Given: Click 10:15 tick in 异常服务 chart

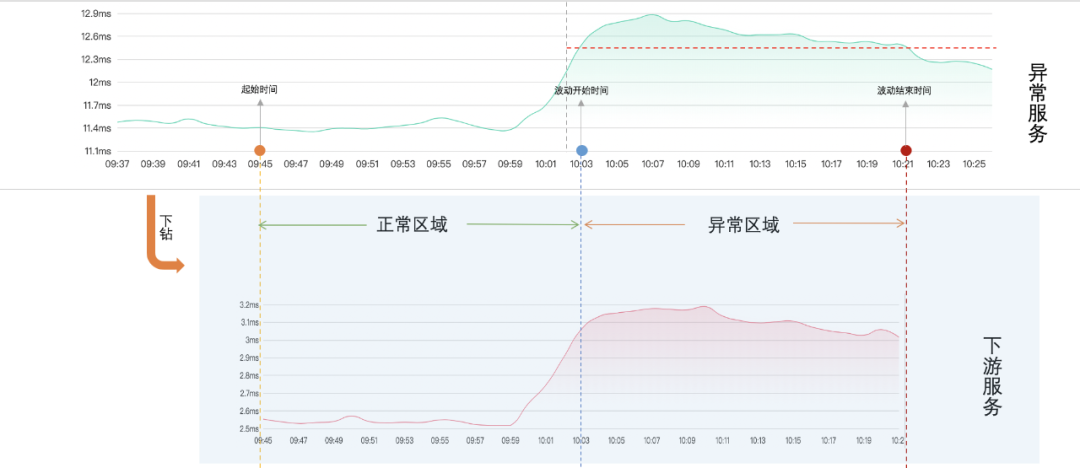Looking at the screenshot, I should (x=796, y=164).
